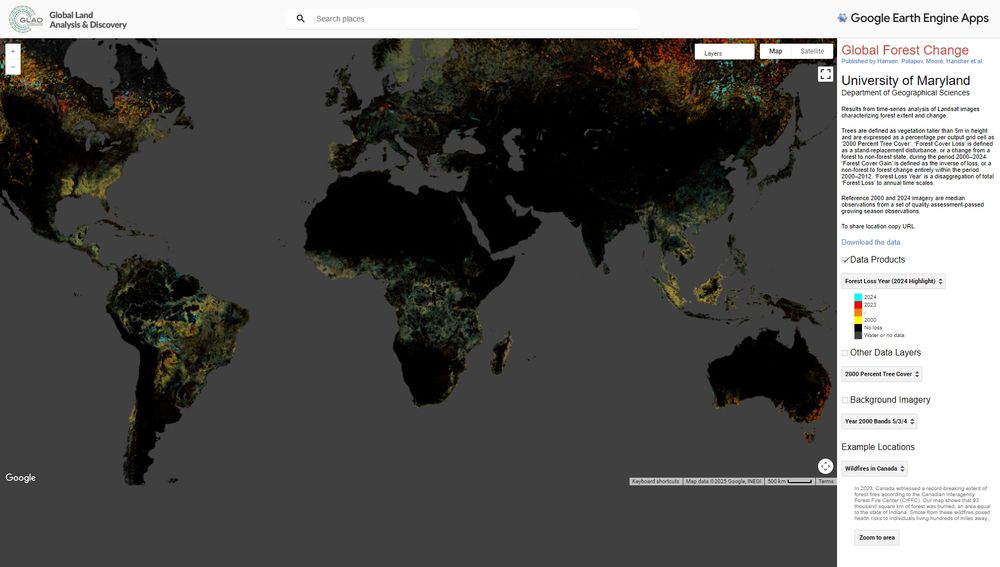Click the Terms link on map

826,482
